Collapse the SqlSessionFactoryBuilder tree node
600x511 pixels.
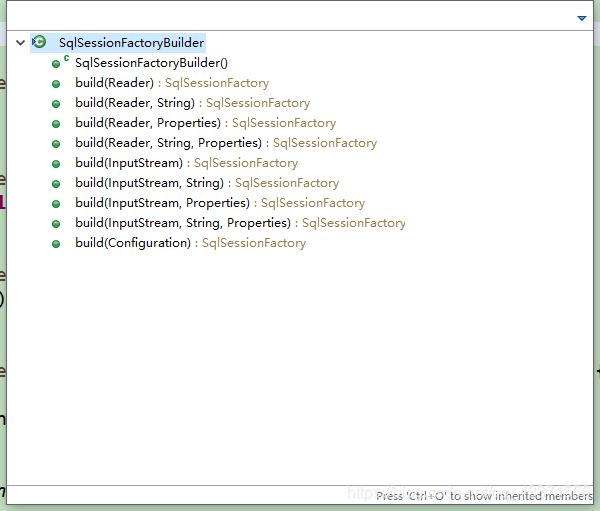[21, 42]
